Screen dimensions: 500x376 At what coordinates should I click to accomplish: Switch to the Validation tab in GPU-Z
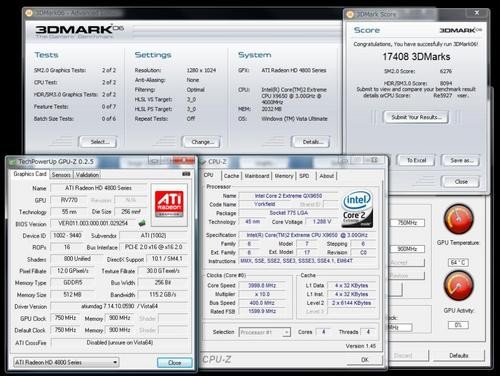[87, 175]
